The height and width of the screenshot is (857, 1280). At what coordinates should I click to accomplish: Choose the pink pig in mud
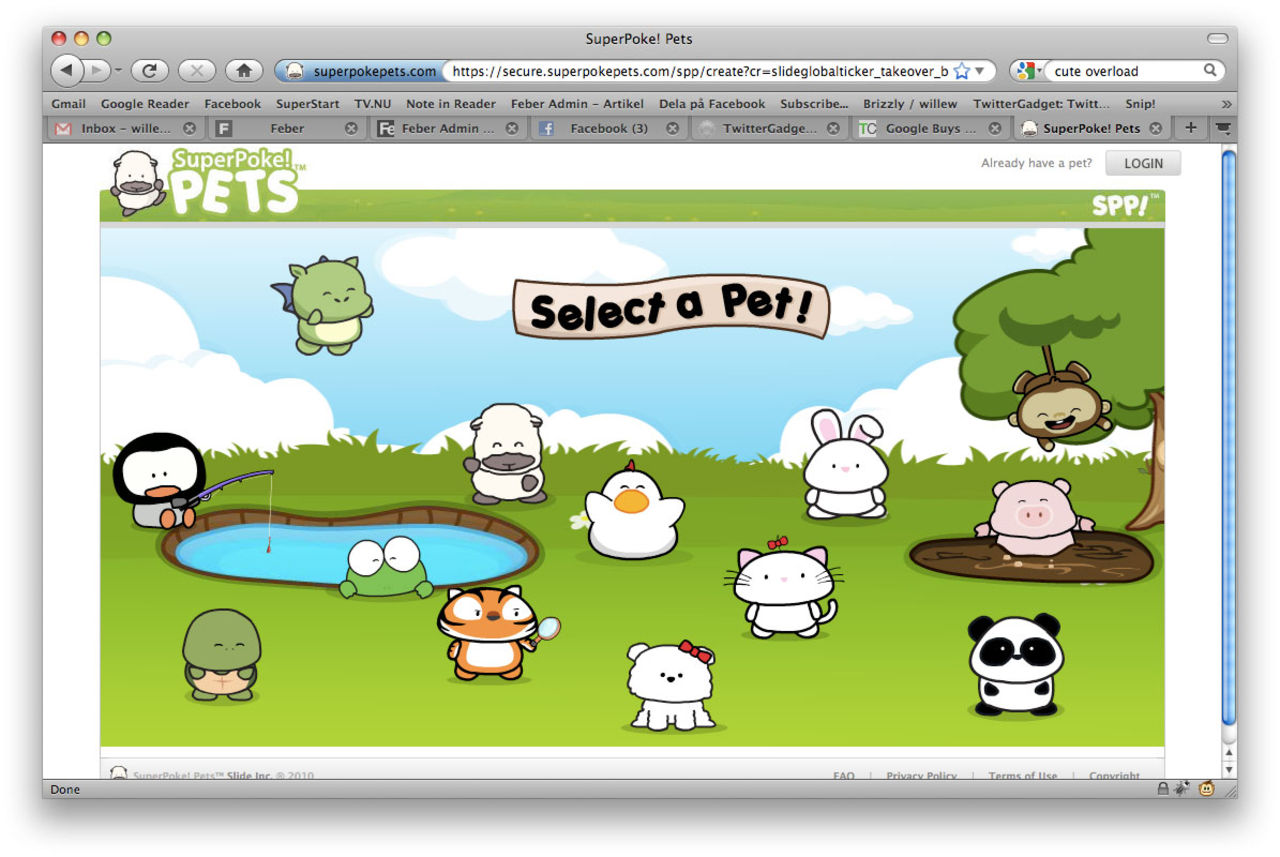[x=1033, y=517]
